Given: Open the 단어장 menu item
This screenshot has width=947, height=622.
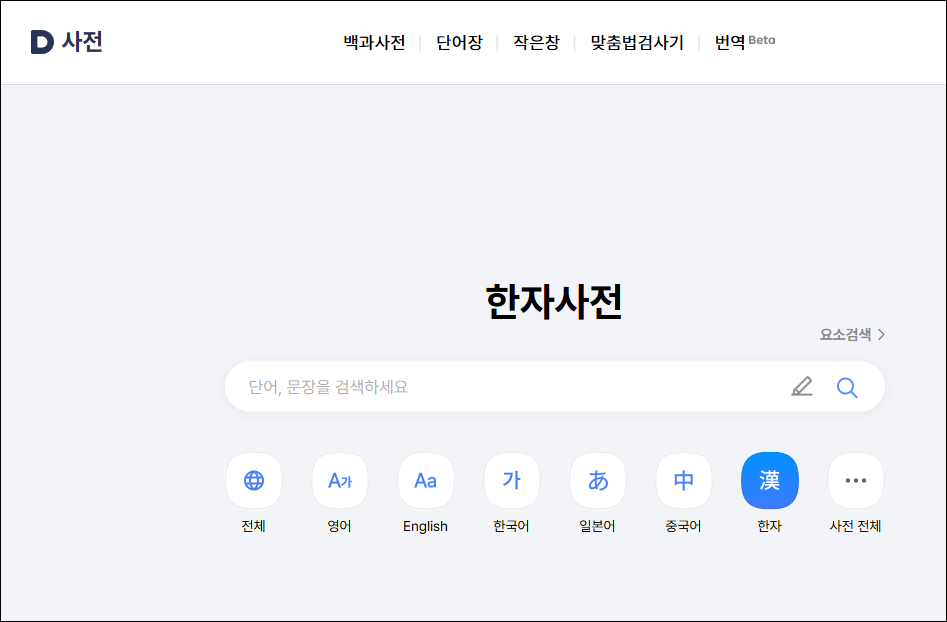Looking at the screenshot, I should pyautogui.click(x=459, y=42).
